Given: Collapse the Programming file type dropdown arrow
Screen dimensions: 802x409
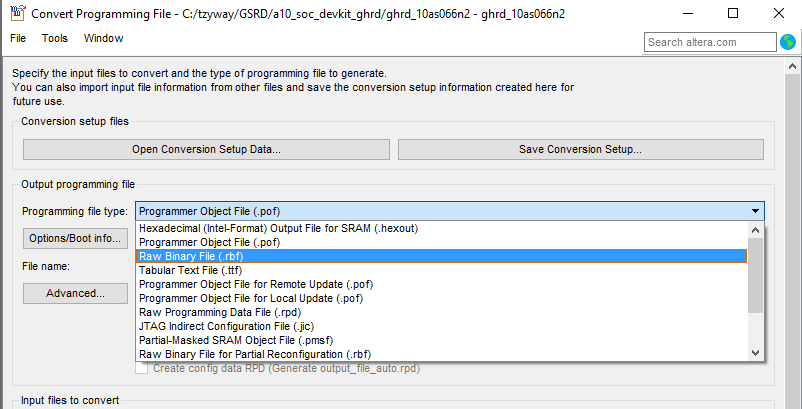Looking at the screenshot, I should coord(754,211).
